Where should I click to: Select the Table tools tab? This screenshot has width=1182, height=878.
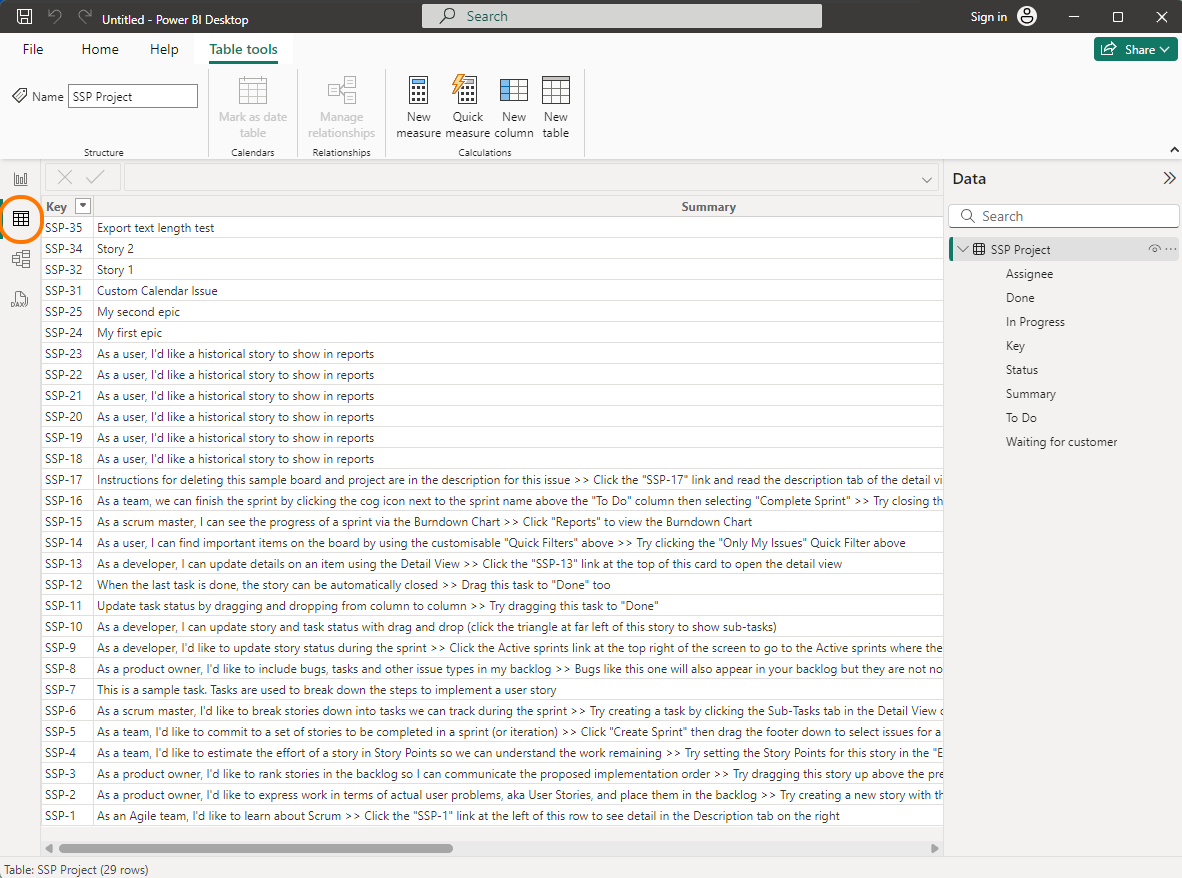click(x=243, y=49)
